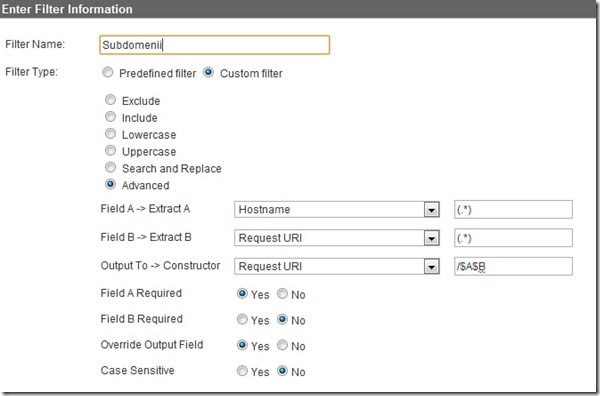The width and height of the screenshot is (600, 396).
Task: Choose the Exclude filter option
Action: [x=110, y=100]
